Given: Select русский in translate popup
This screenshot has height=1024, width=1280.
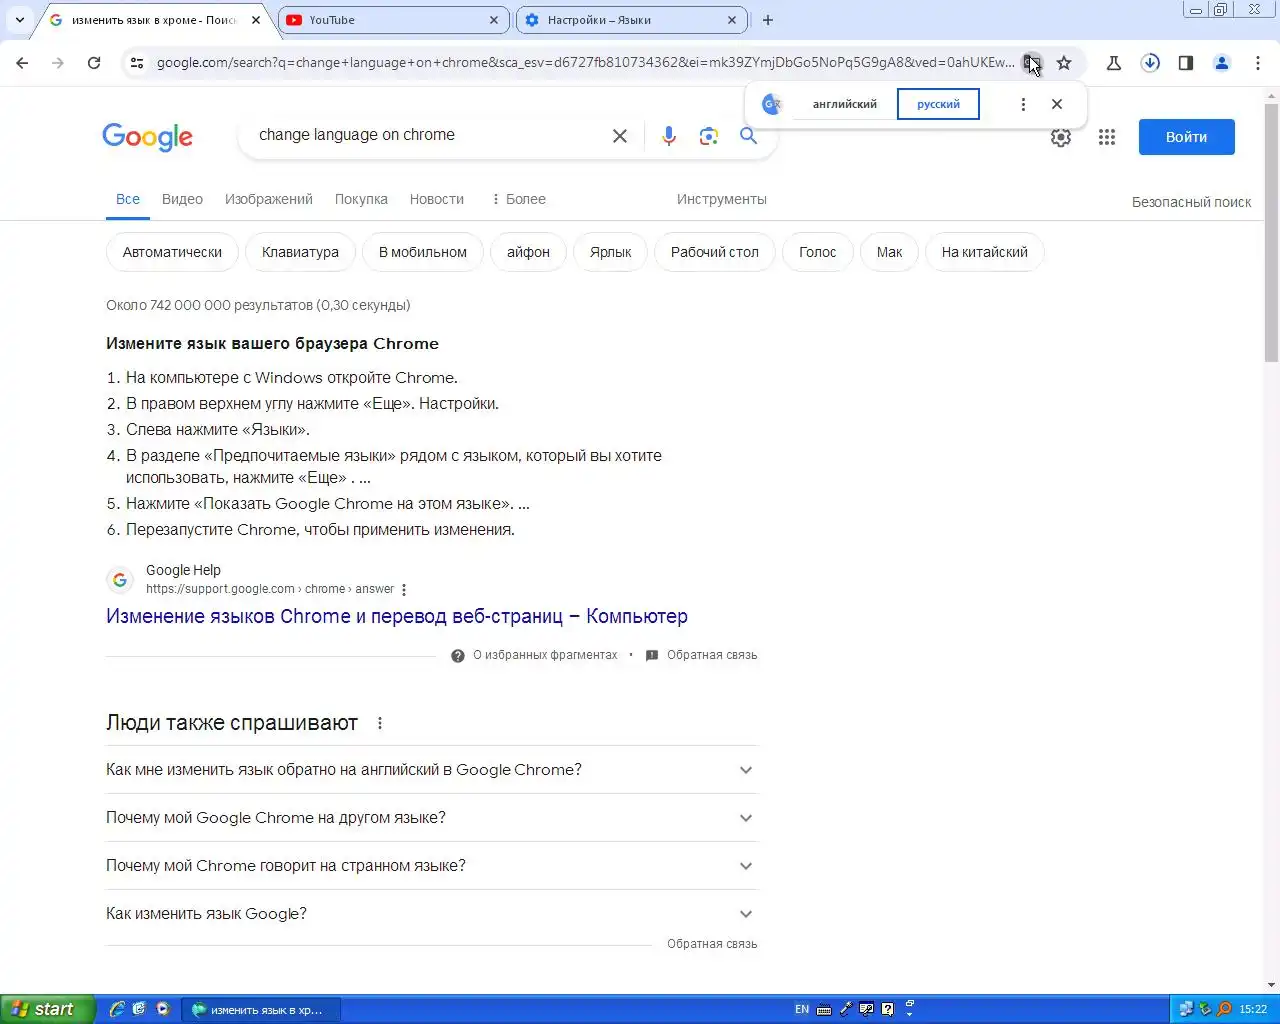Looking at the screenshot, I should point(938,104).
